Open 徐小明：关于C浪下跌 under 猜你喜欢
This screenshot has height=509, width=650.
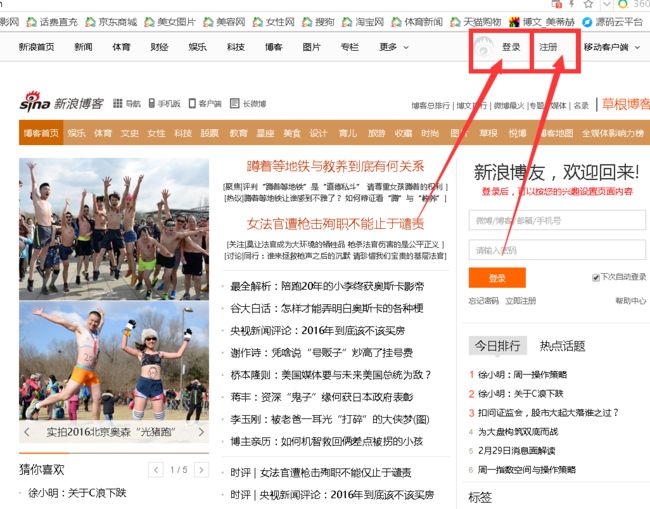click(77, 493)
